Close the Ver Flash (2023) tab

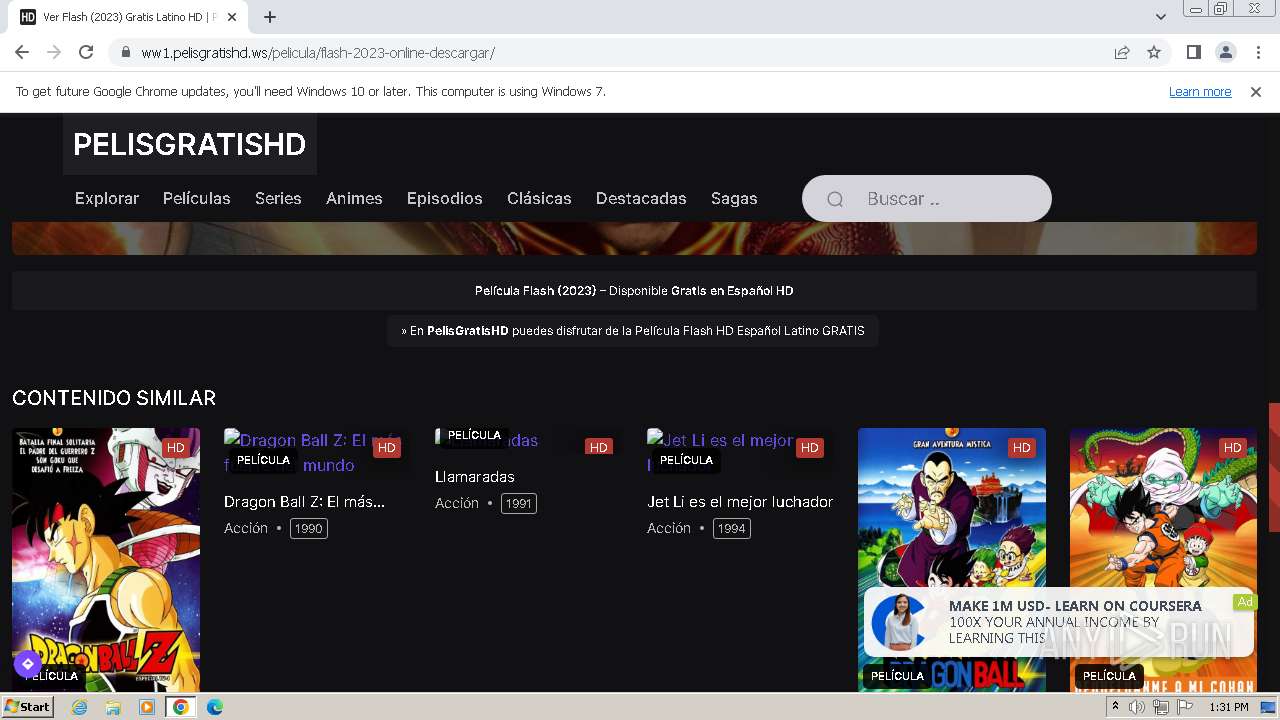point(232,17)
